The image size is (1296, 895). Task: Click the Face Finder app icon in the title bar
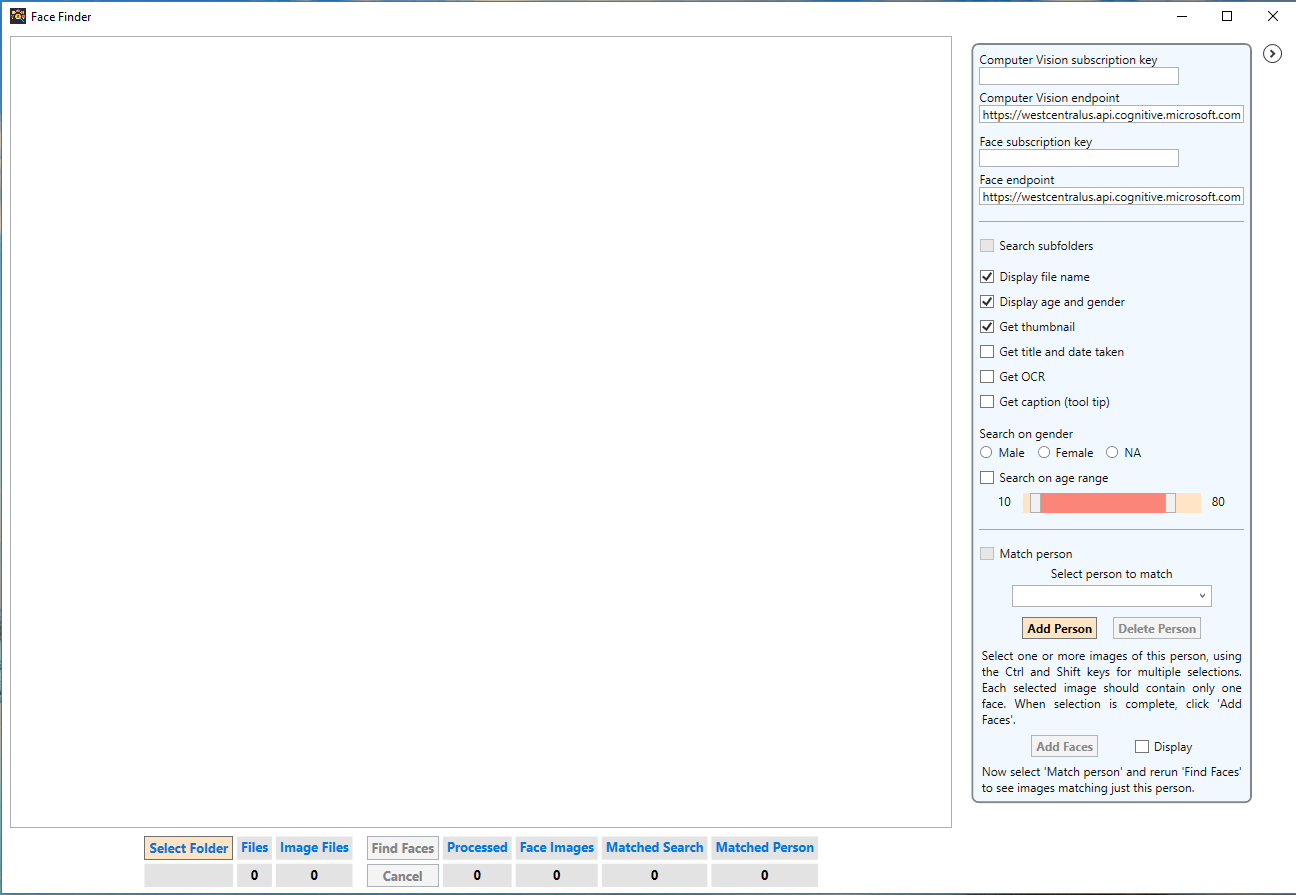point(18,16)
